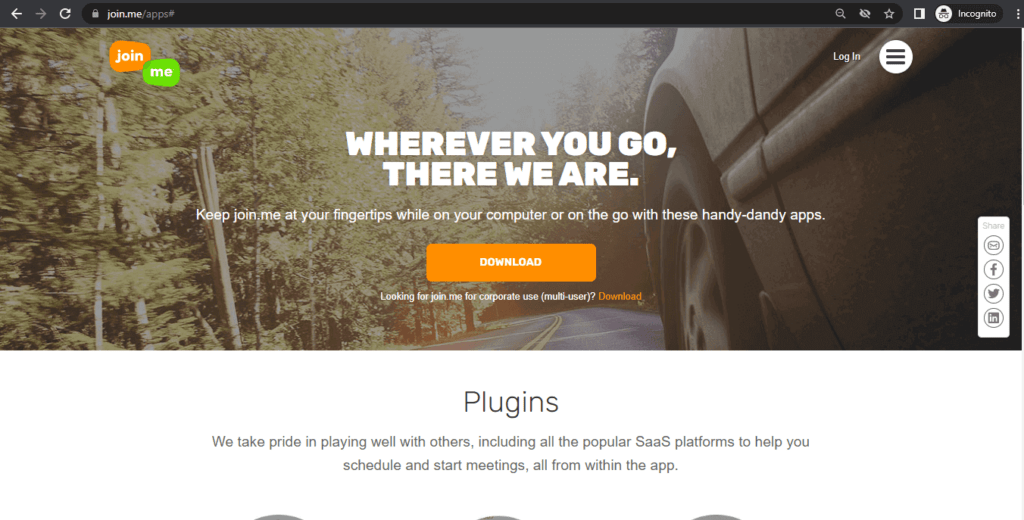Click the third-party cookies blocked eye icon

(865, 14)
